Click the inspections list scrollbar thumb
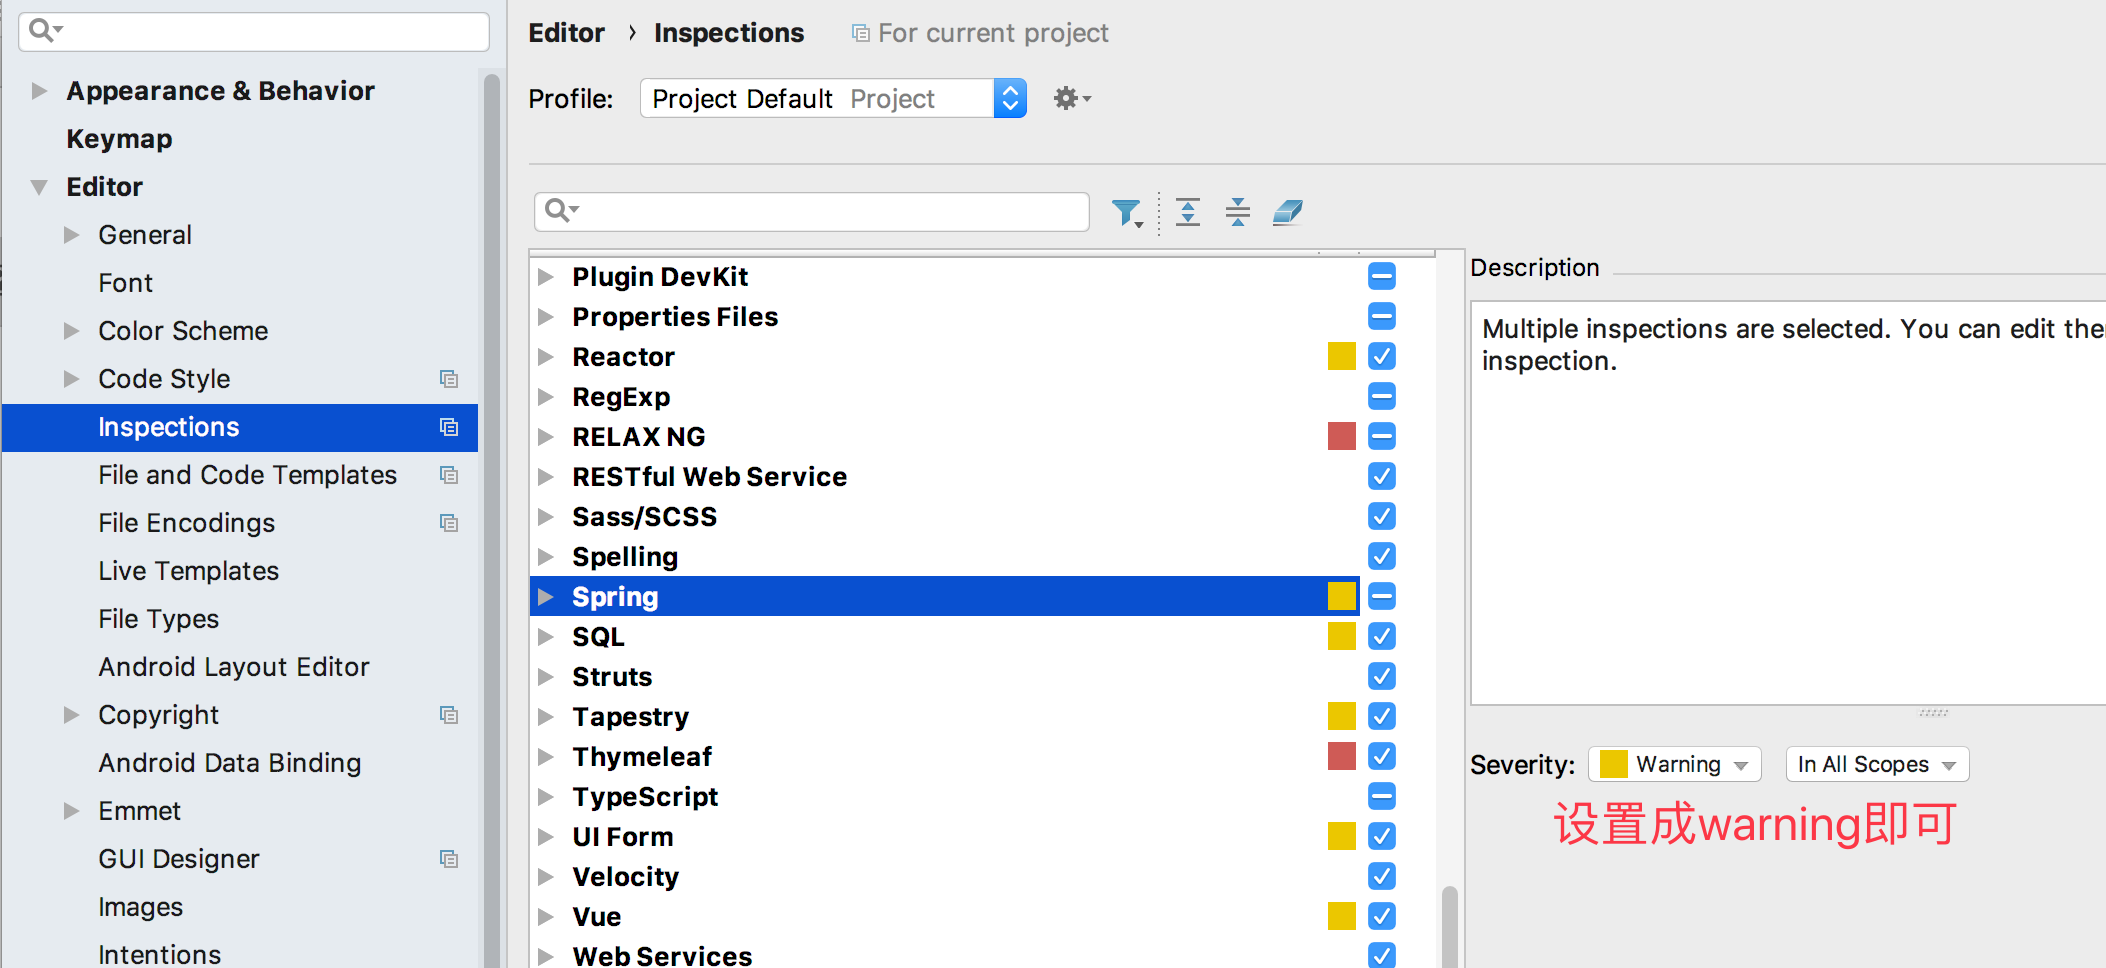Viewport: 2106px width, 968px height. [1449, 926]
